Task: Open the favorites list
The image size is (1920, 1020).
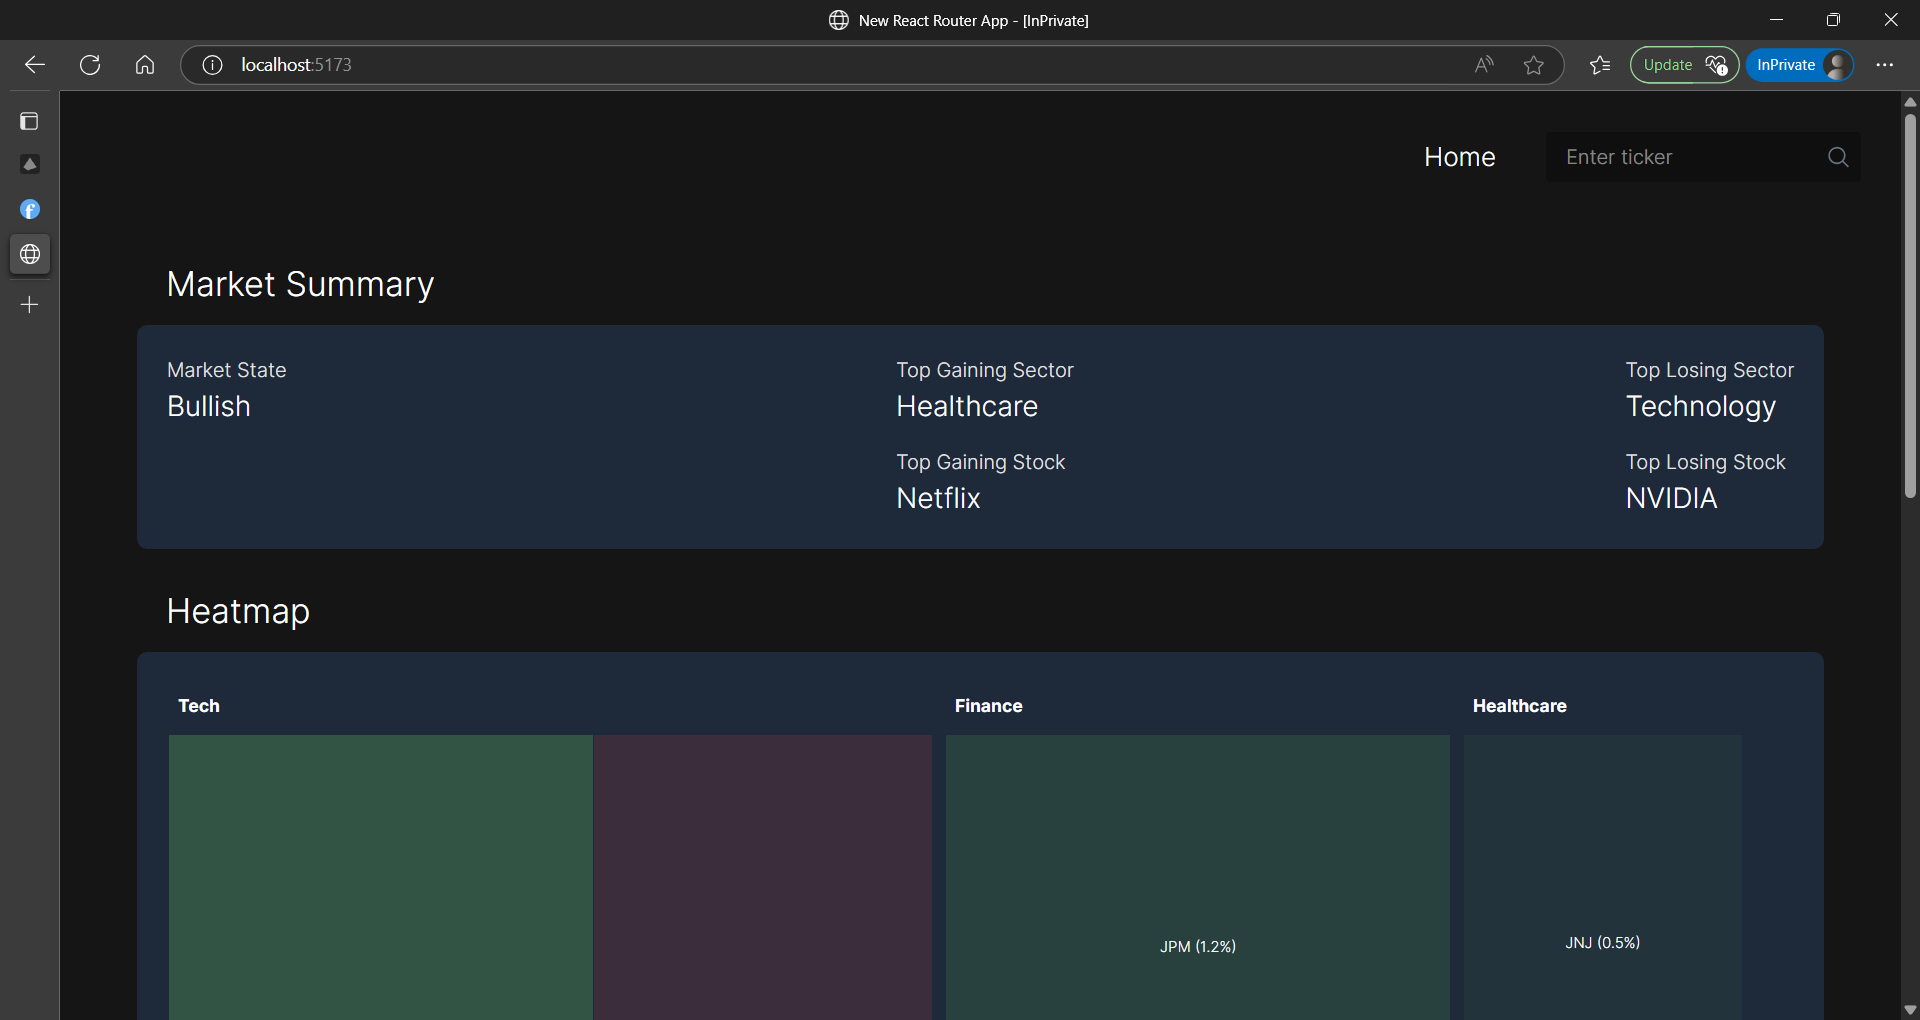Action: point(1600,65)
